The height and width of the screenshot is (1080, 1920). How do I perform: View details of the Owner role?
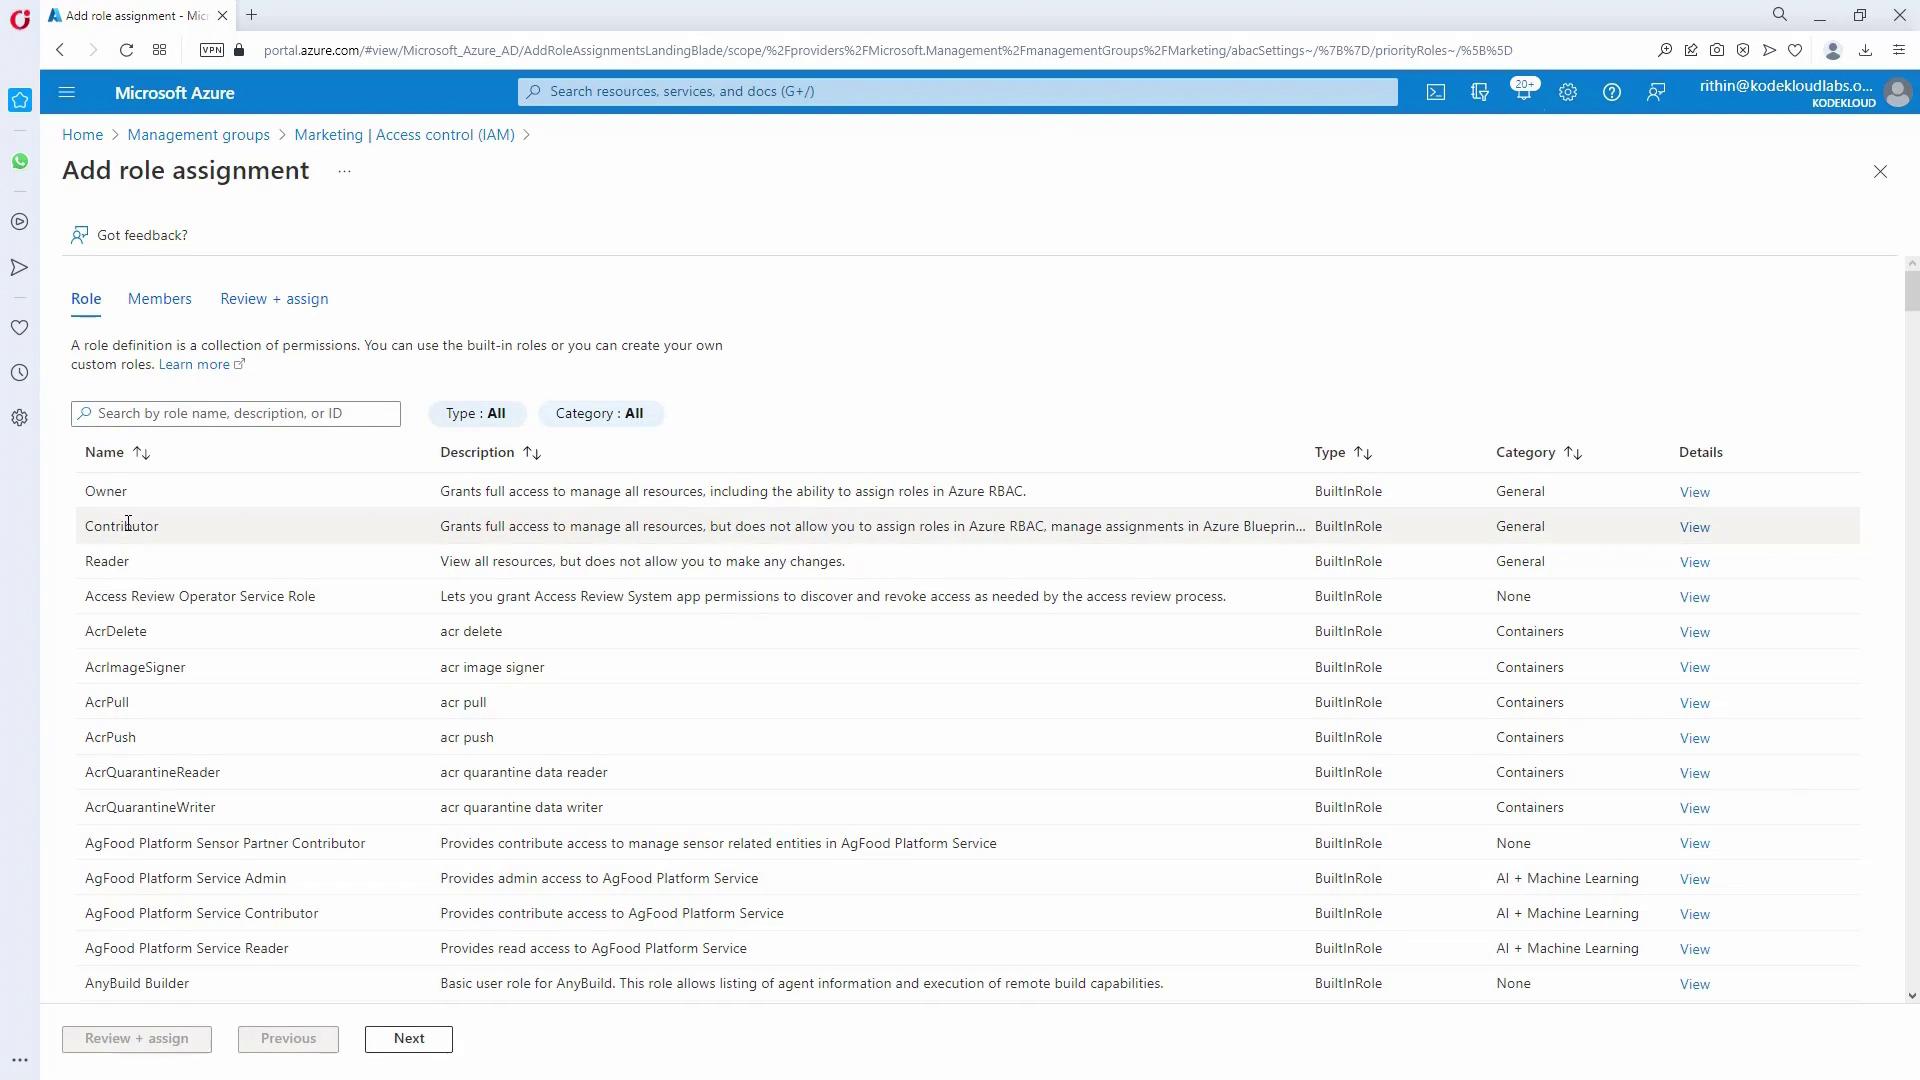coord(1694,492)
